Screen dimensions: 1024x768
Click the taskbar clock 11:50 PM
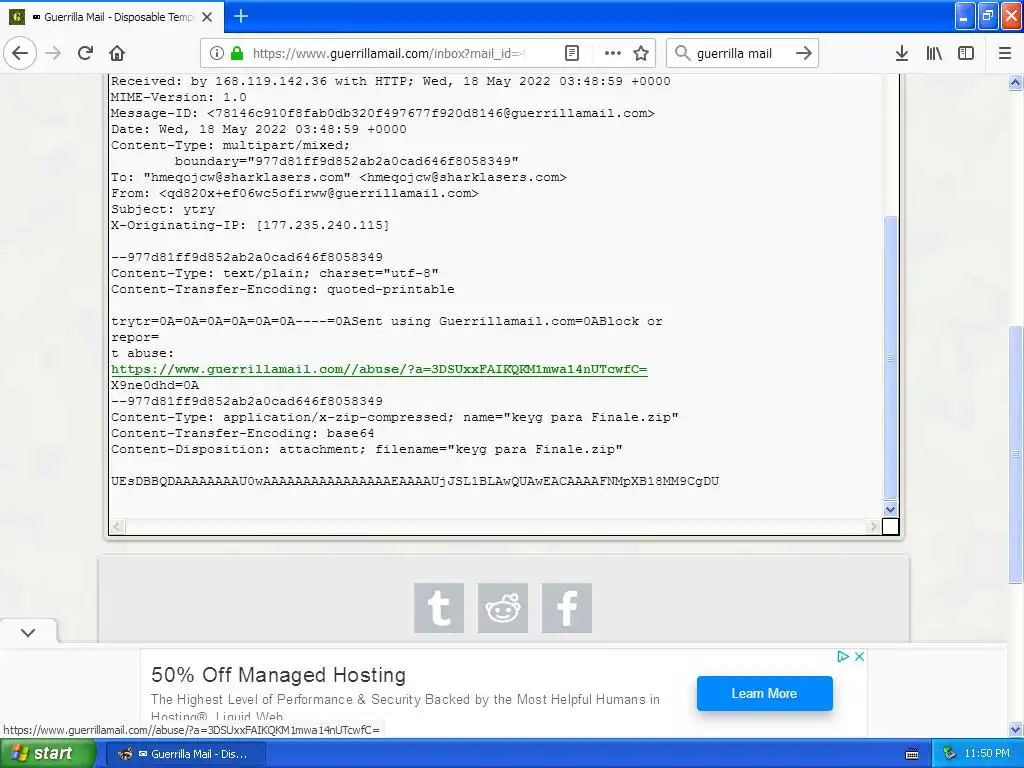pyautogui.click(x=987, y=754)
